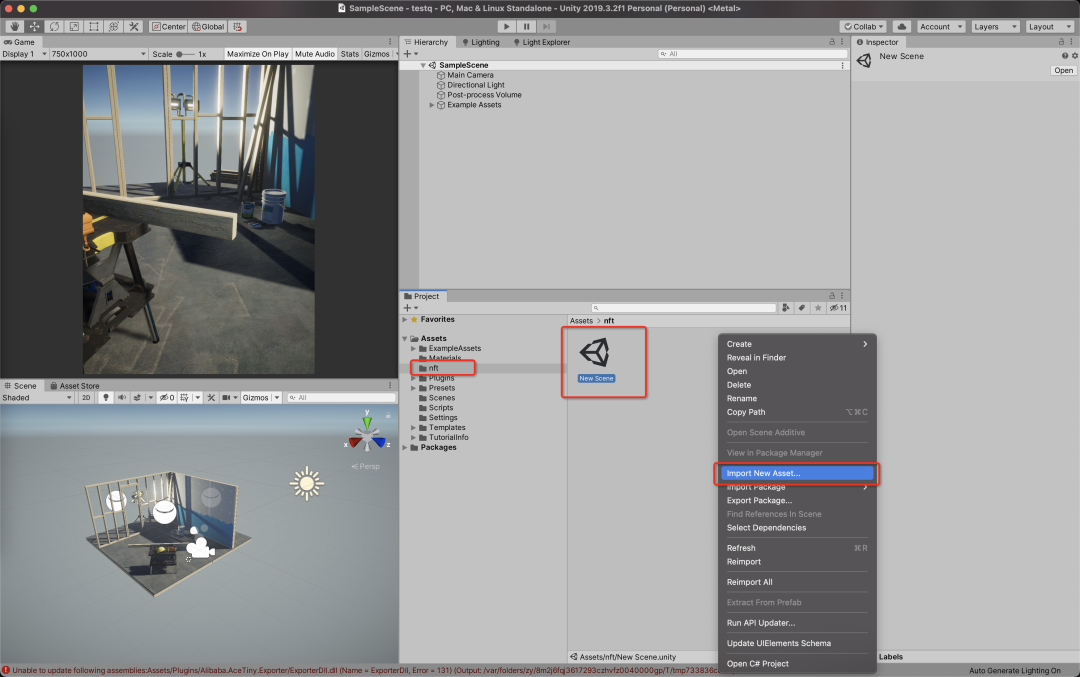
Task: Search by type icon in Project panel
Action: coord(786,308)
